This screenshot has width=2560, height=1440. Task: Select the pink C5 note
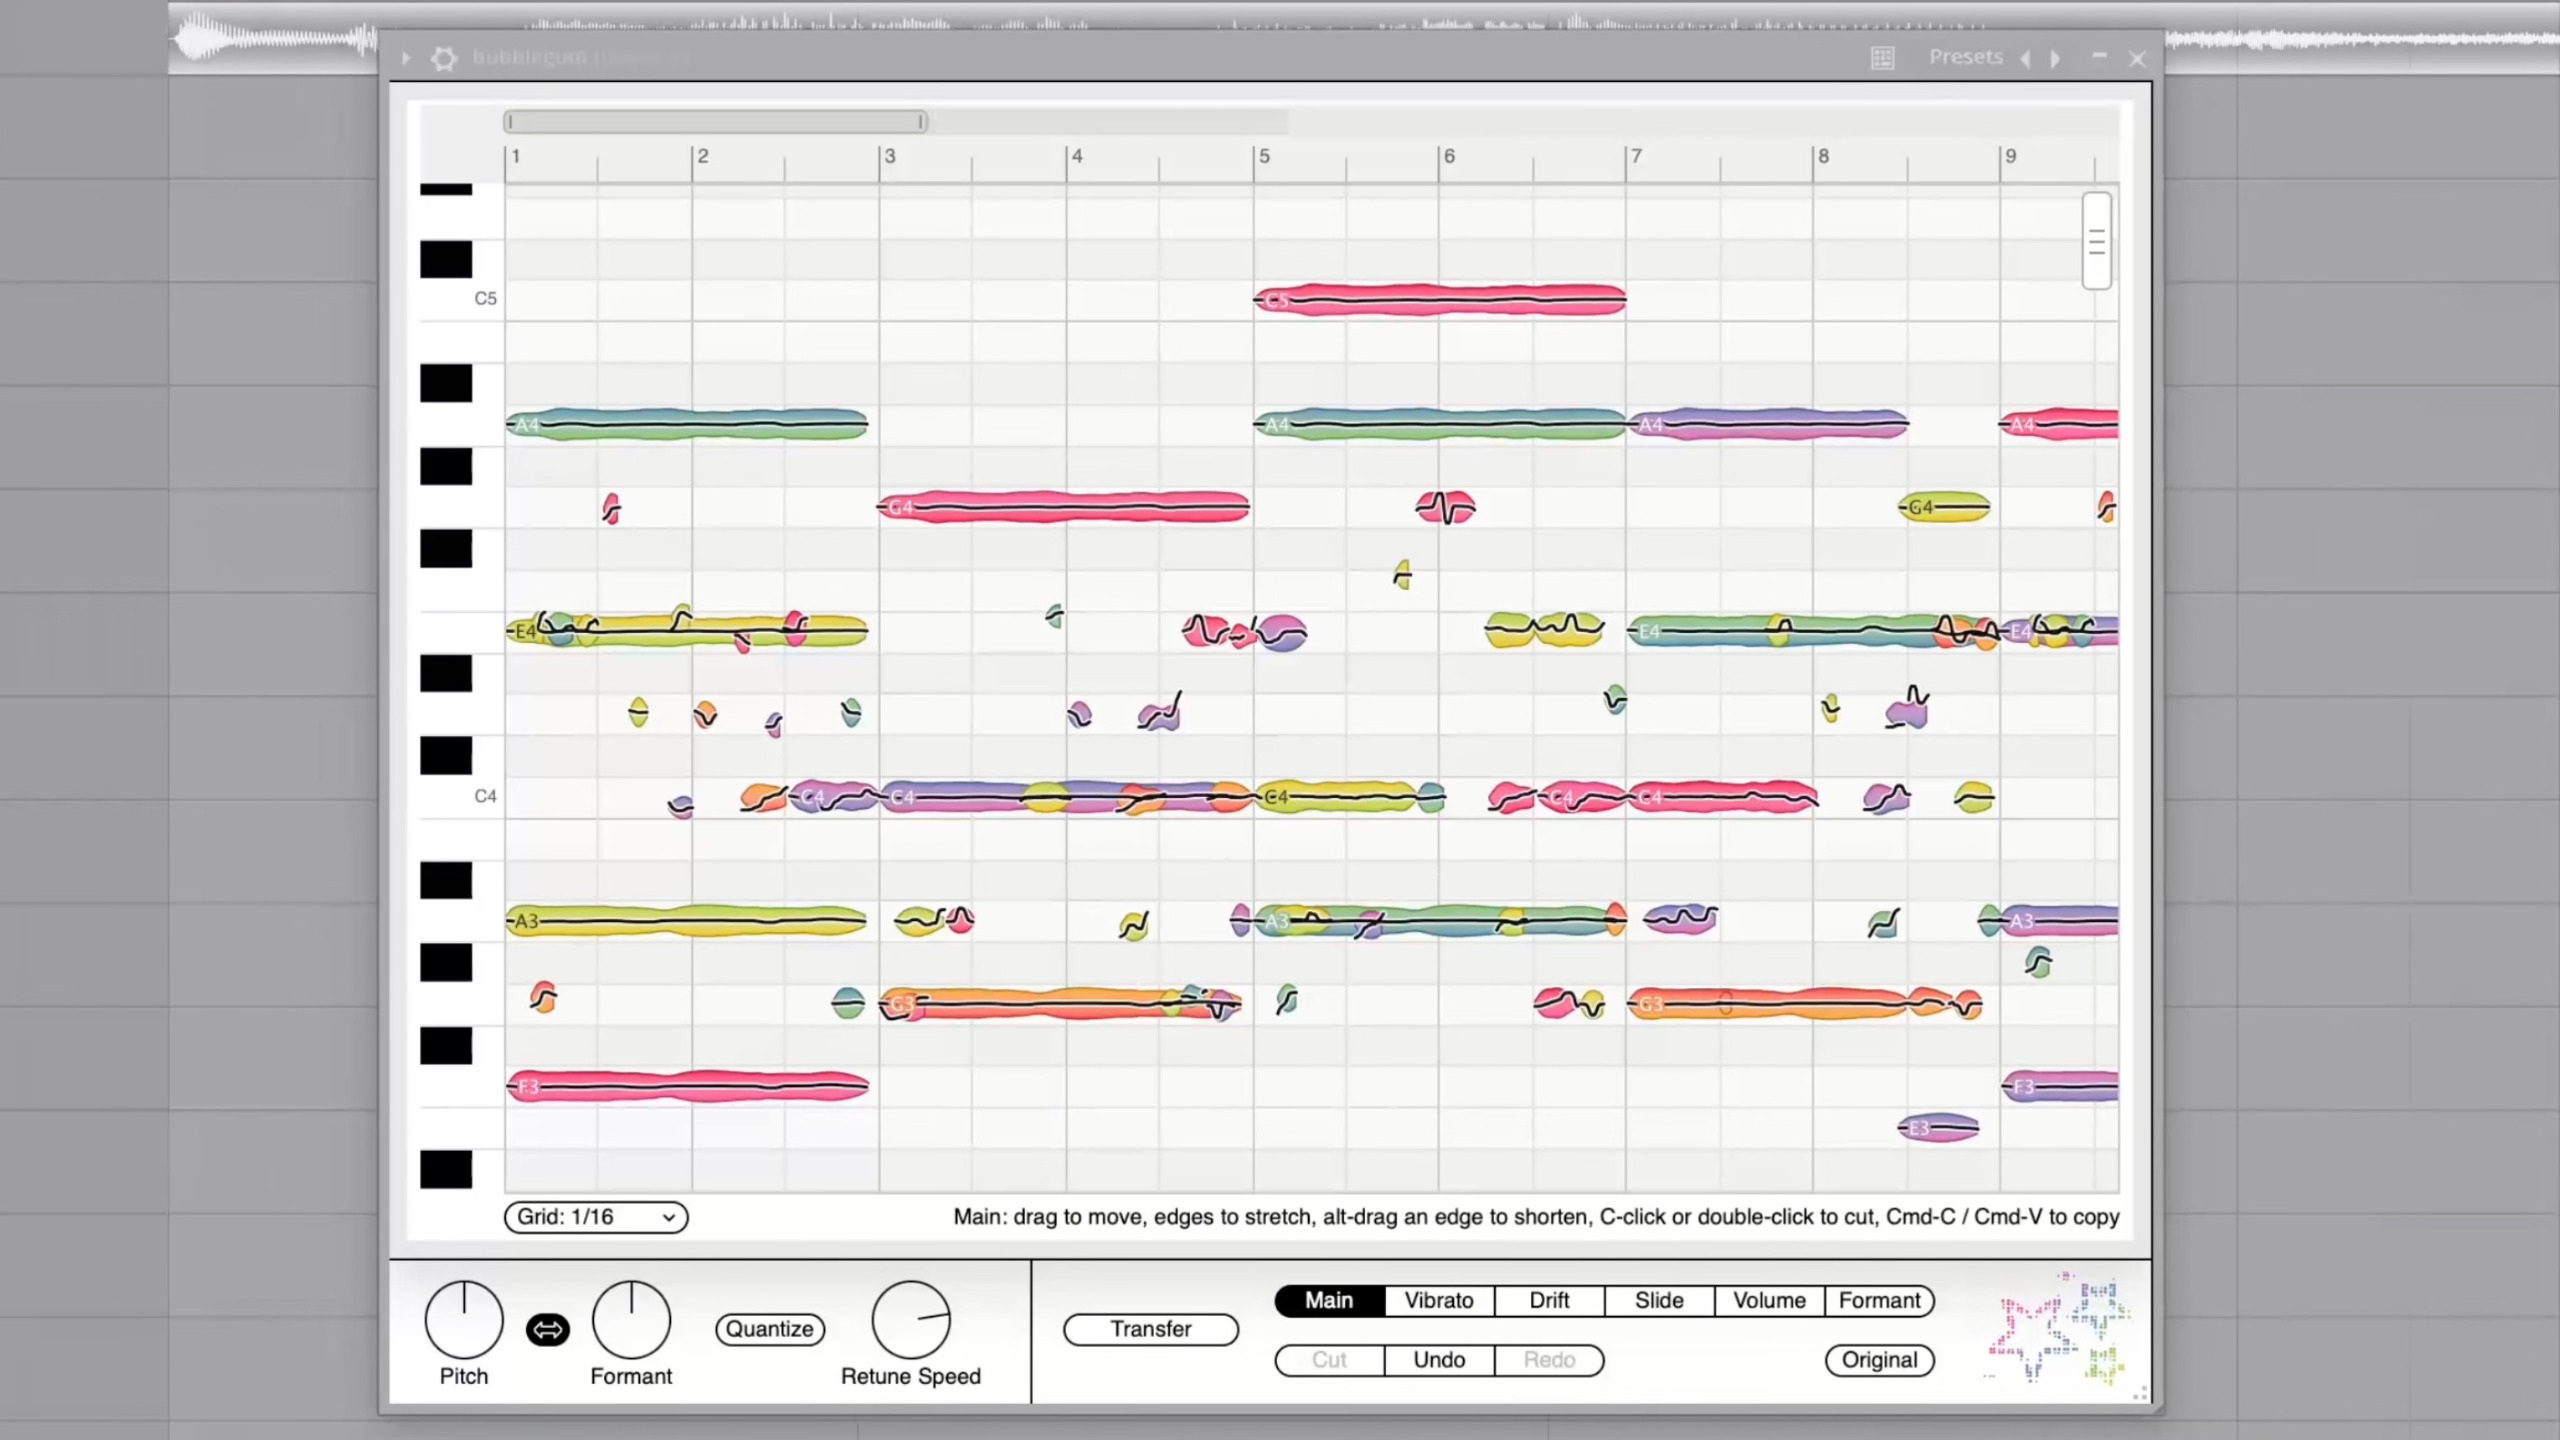[x=1440, y=300]
